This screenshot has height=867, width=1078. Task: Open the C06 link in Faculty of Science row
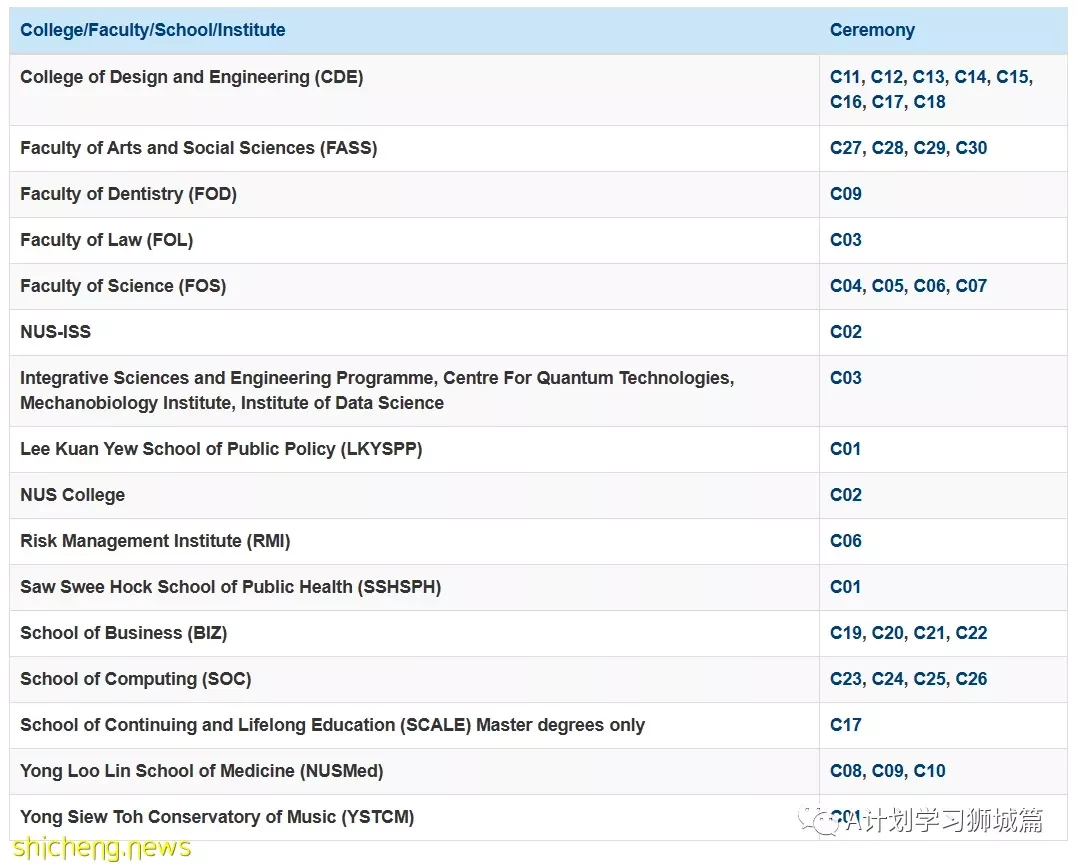[929, 286]
